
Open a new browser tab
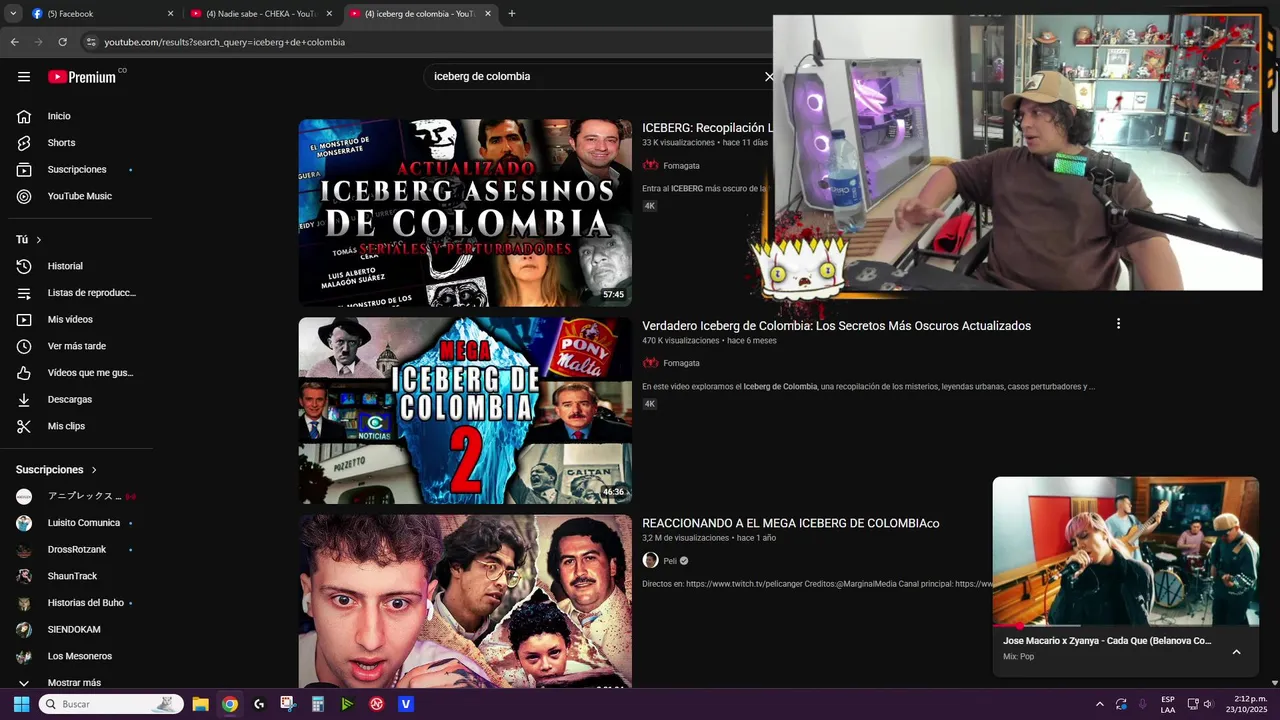coord(512,14)
